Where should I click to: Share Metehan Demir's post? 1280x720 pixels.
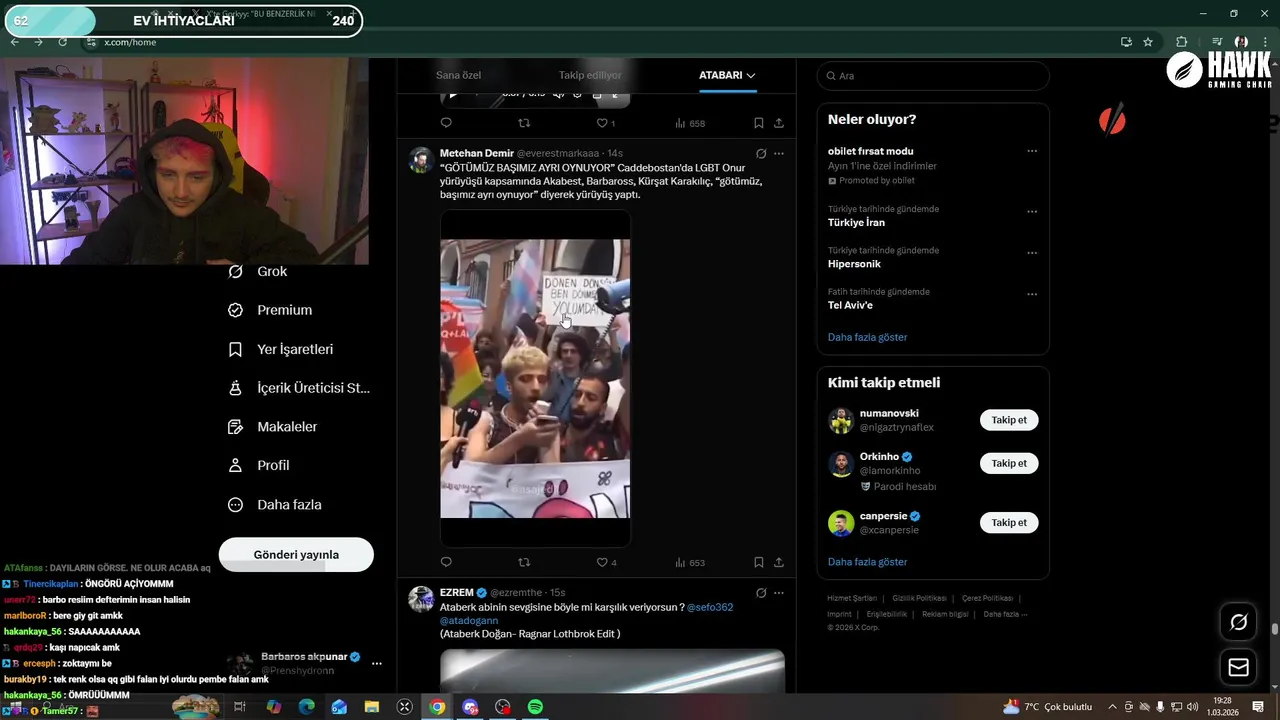point(779,562)
